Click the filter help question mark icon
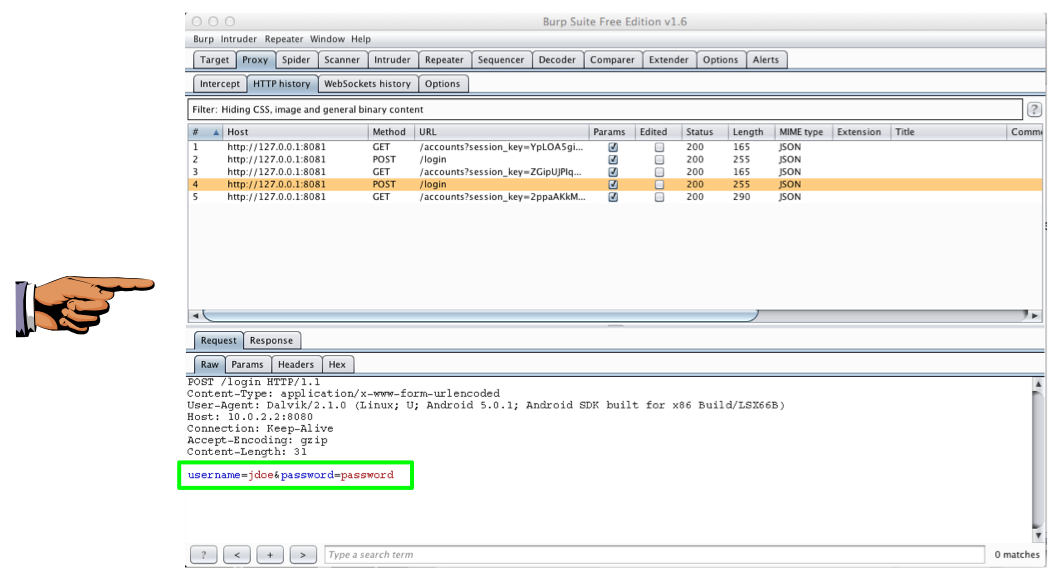Screen dimensions: 1056x579 pos(1034,110)
